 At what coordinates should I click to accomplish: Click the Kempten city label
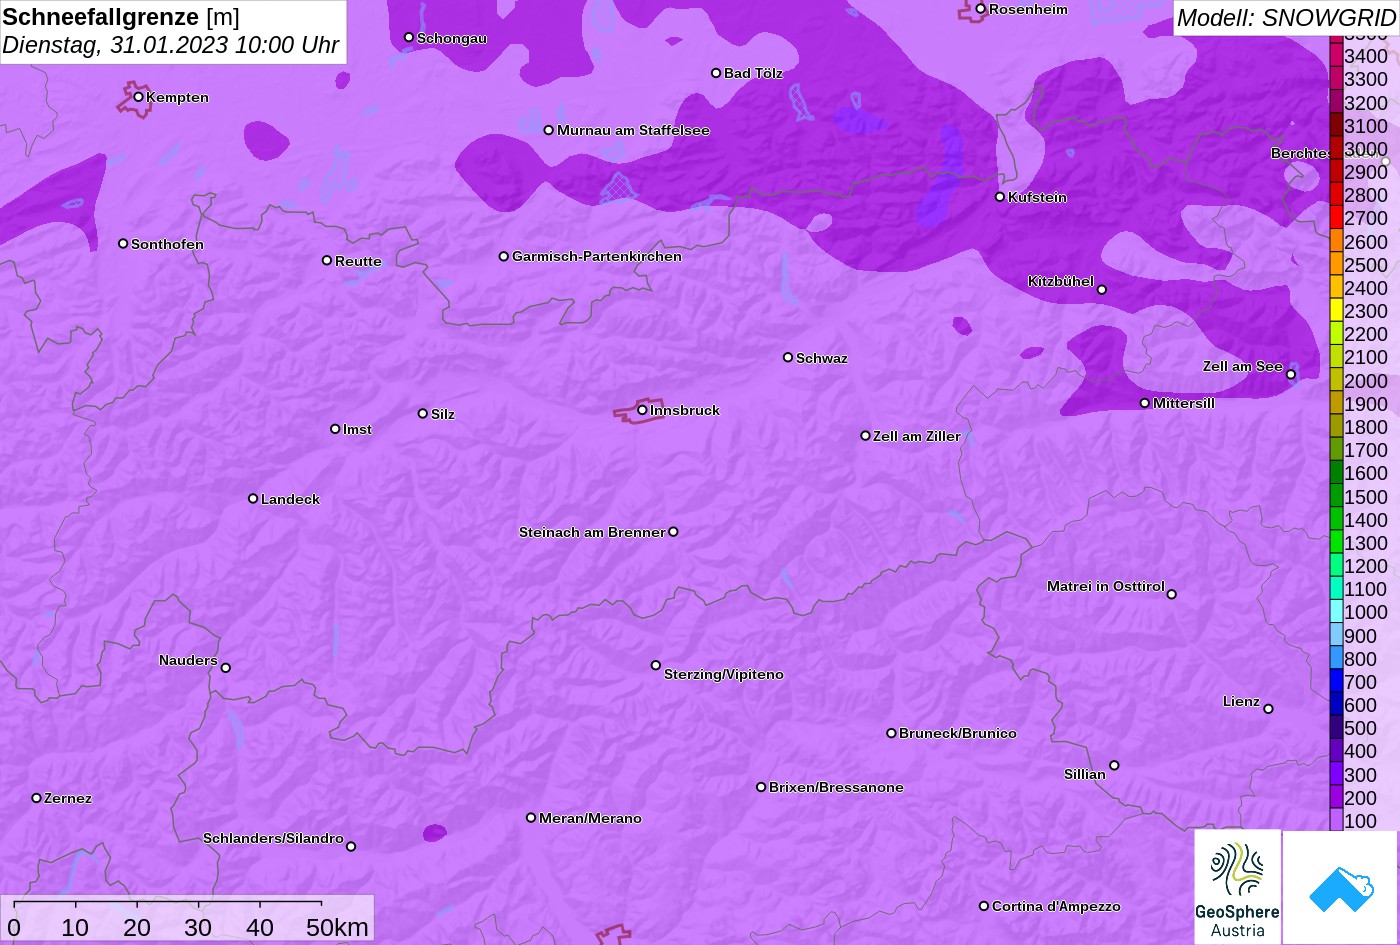178,97
